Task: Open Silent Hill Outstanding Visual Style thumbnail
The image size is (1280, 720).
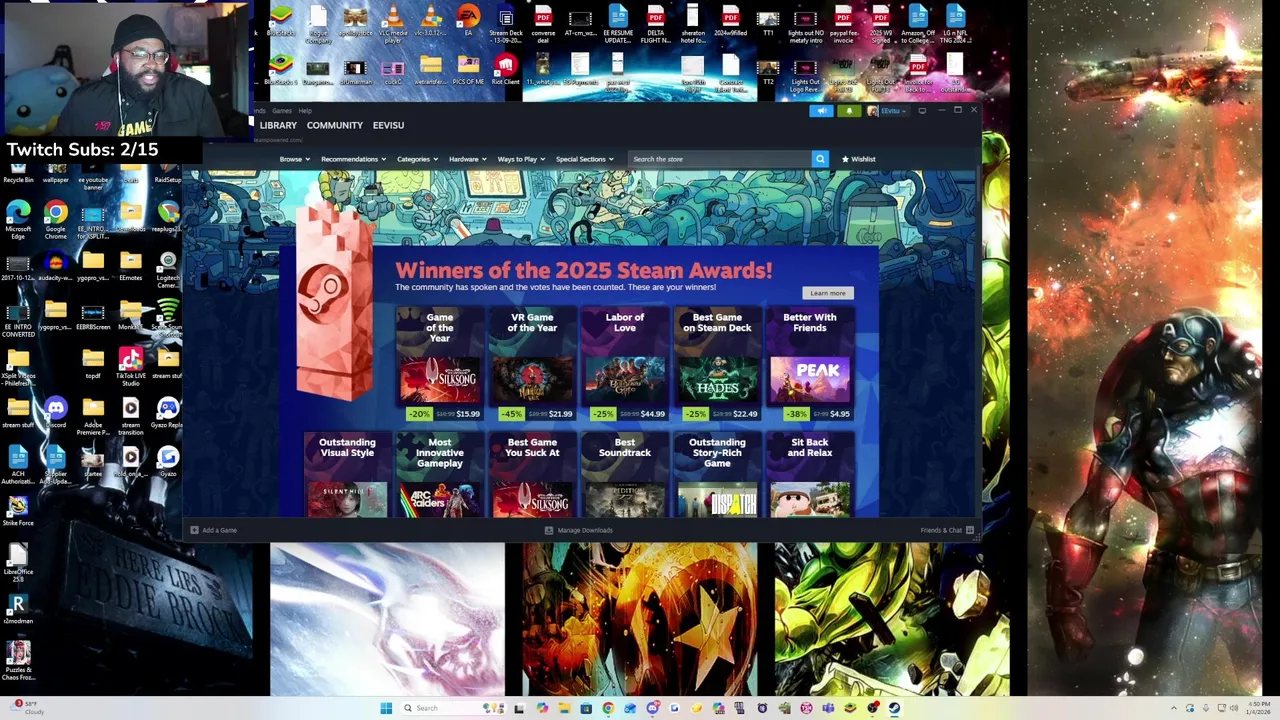Action: [x=347, y=499]
